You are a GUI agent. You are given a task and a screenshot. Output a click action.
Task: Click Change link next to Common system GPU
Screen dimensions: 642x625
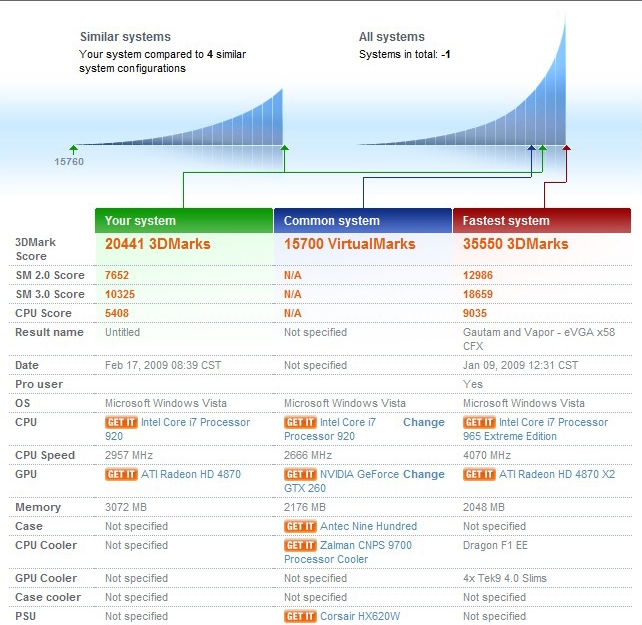point(424,474)
